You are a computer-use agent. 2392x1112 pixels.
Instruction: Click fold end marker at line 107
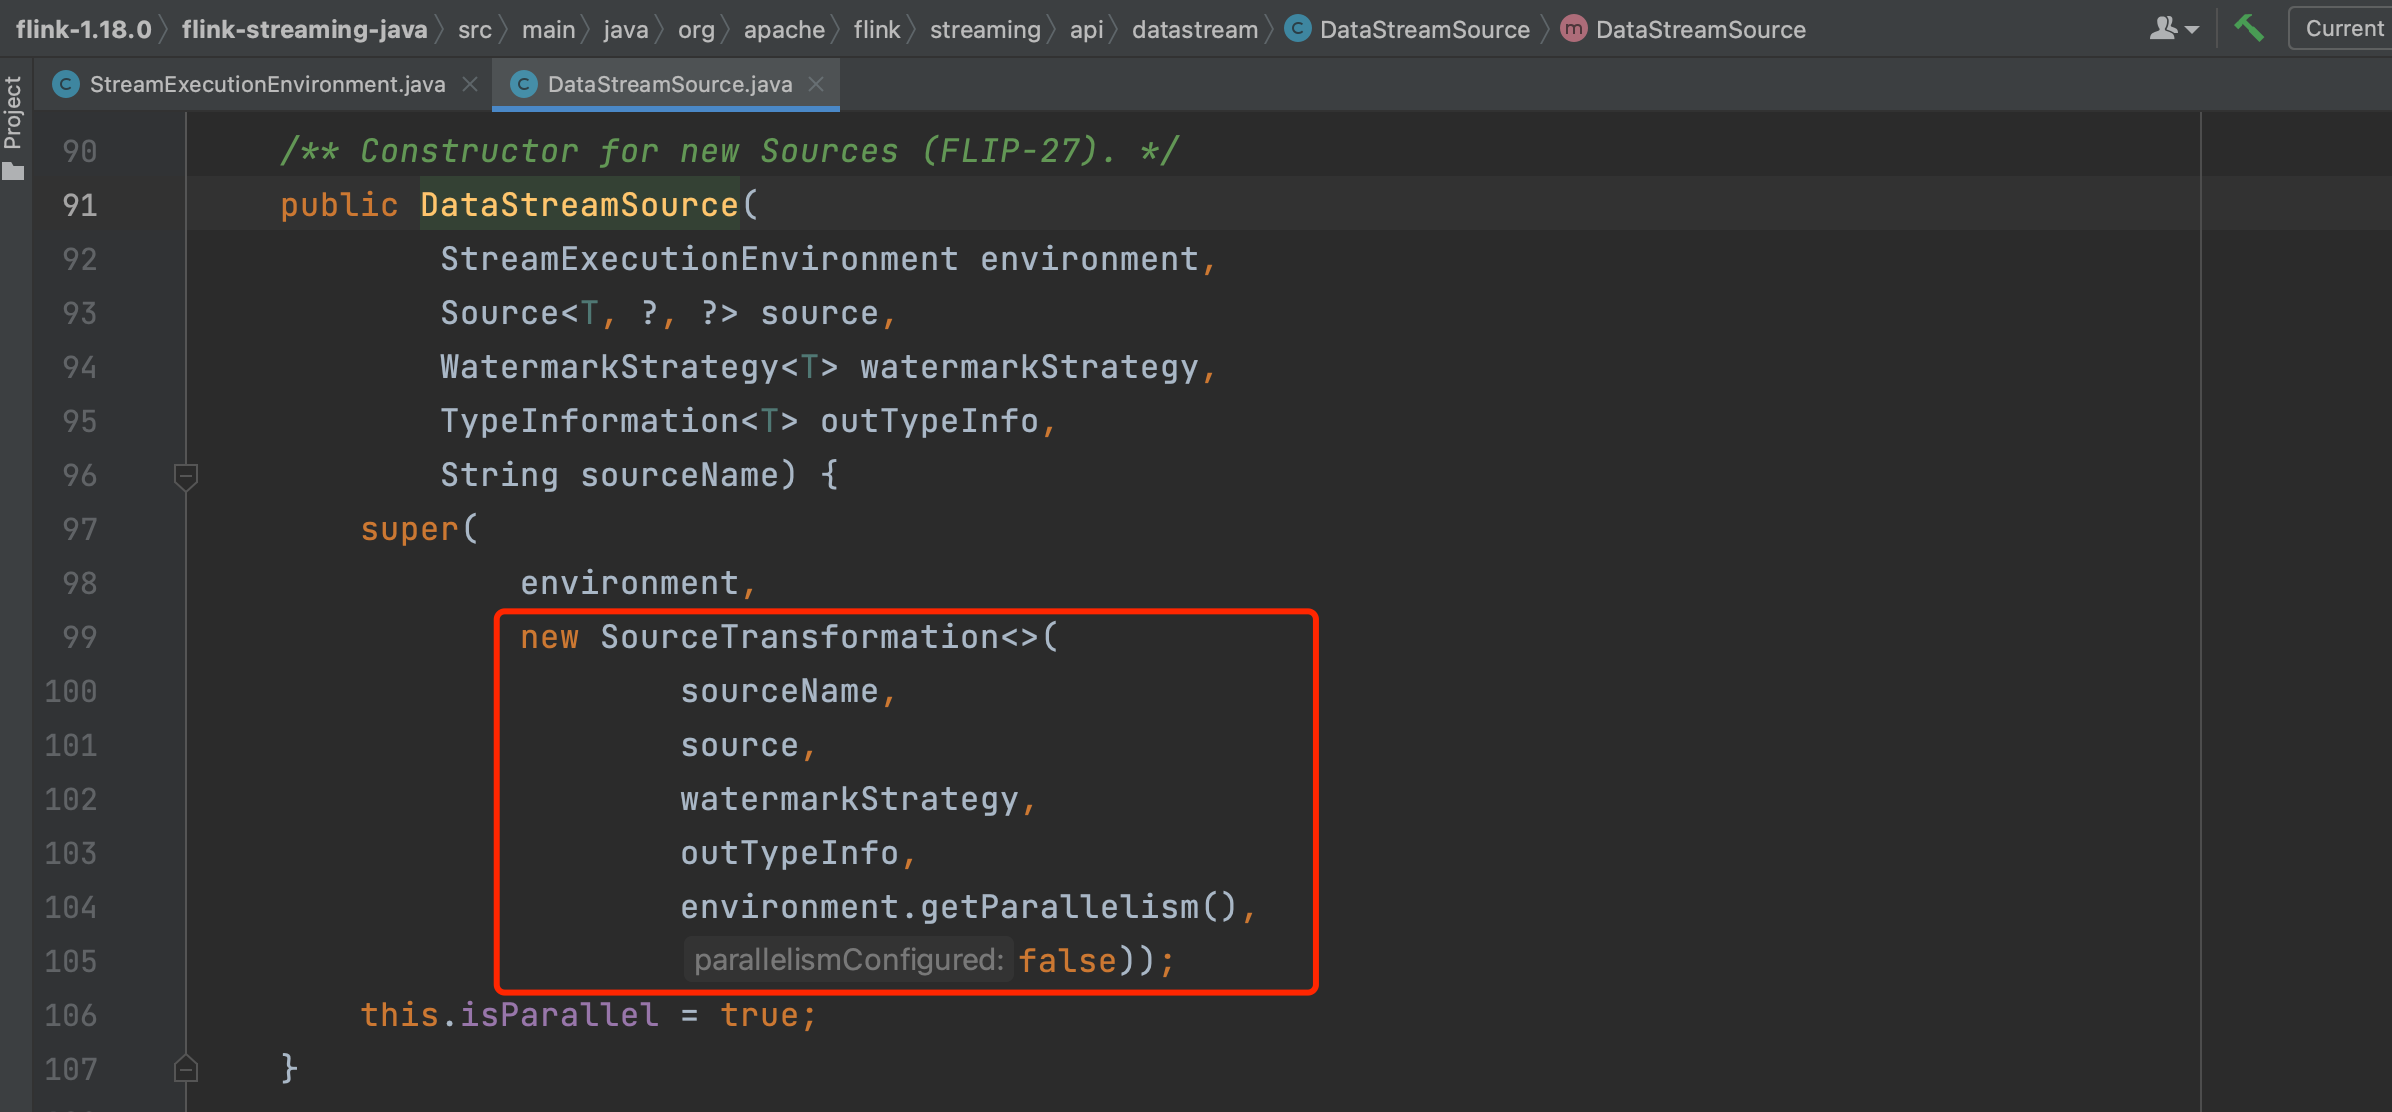point(186,1069)
